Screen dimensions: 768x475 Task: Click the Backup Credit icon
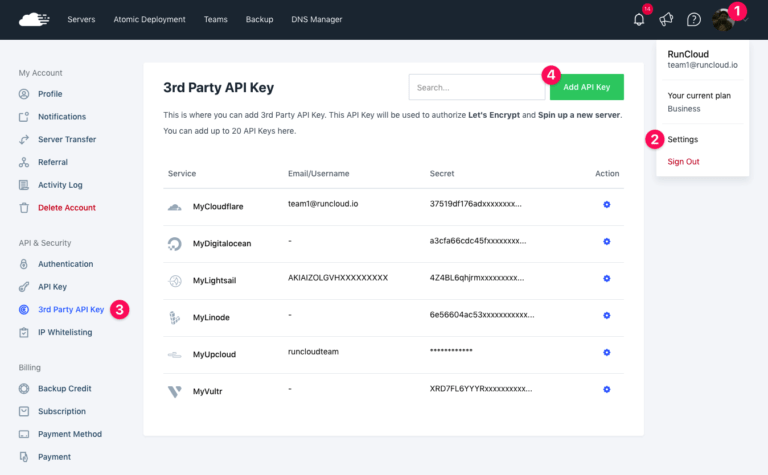point(24,389)
